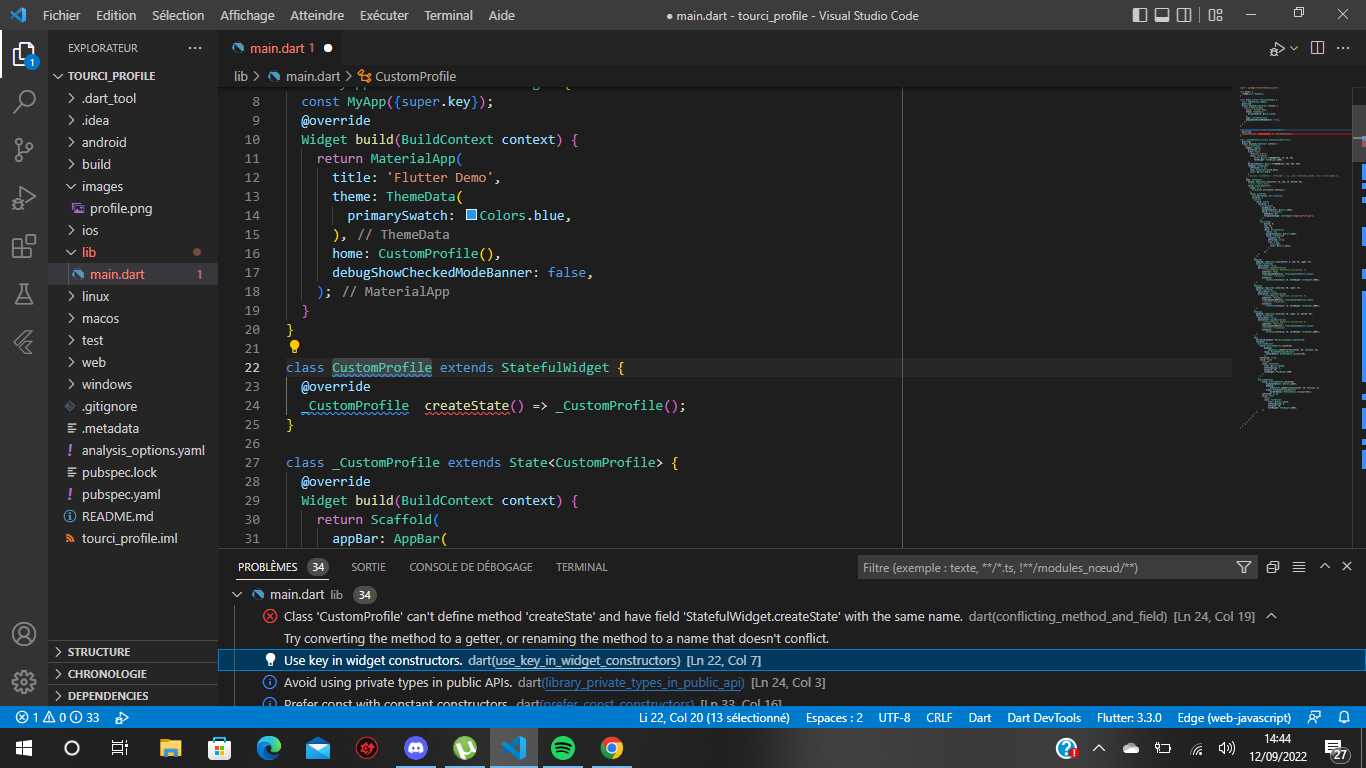Expand the CHRONOLOGIE section
The image size is (1366, 768).
[133, 674]
